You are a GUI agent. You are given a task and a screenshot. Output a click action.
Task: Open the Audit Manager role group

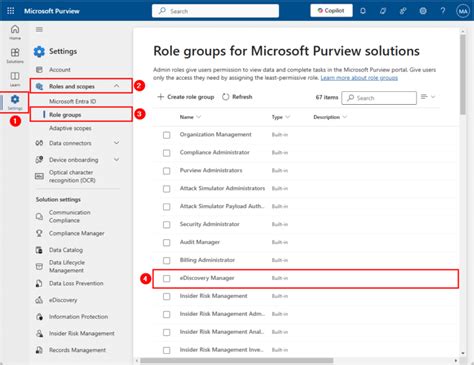pos(200,242)
